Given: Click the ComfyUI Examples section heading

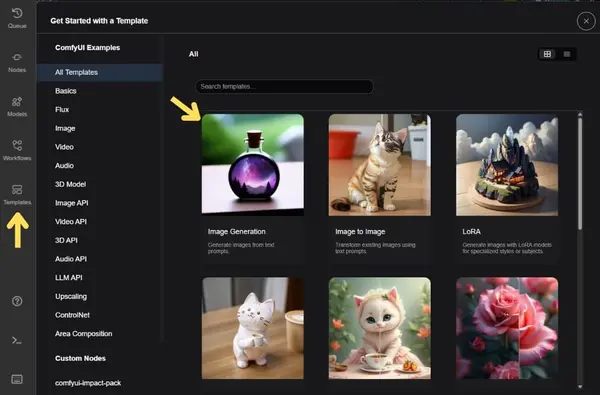Looking at the screenshot, I should [x=88, y=48].
